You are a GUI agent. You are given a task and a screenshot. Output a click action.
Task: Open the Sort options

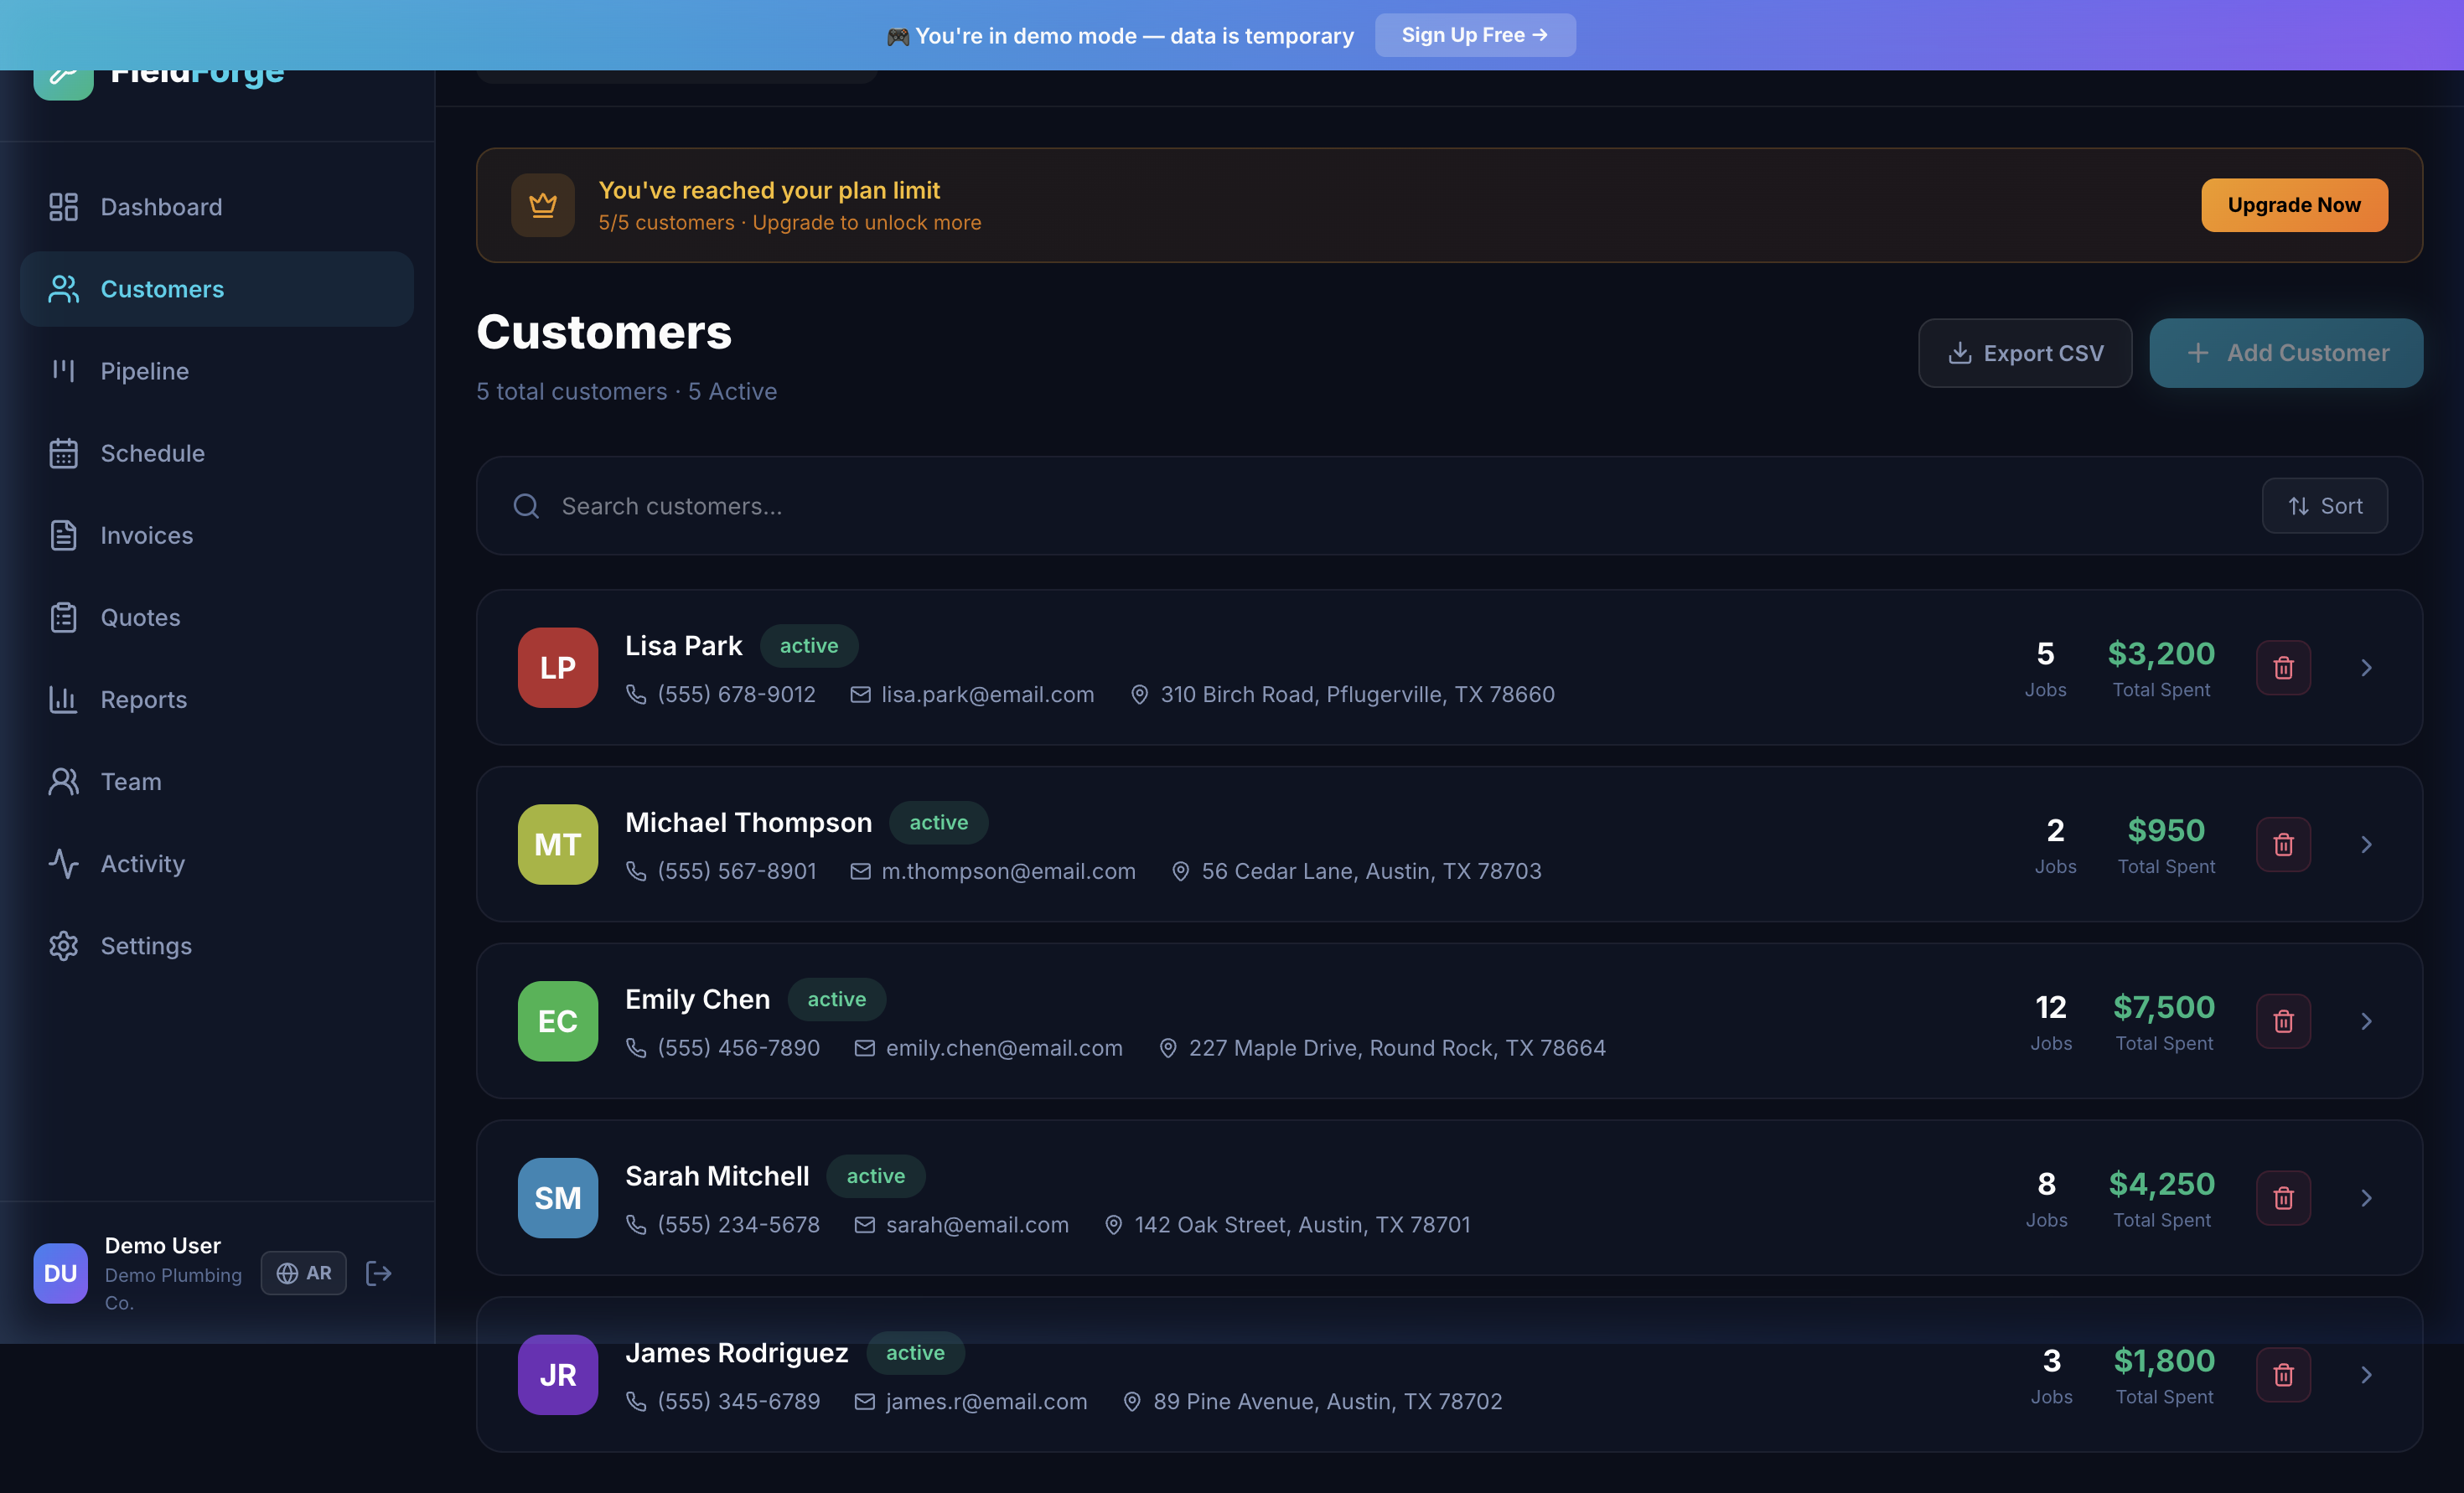tap(2324, 505)
